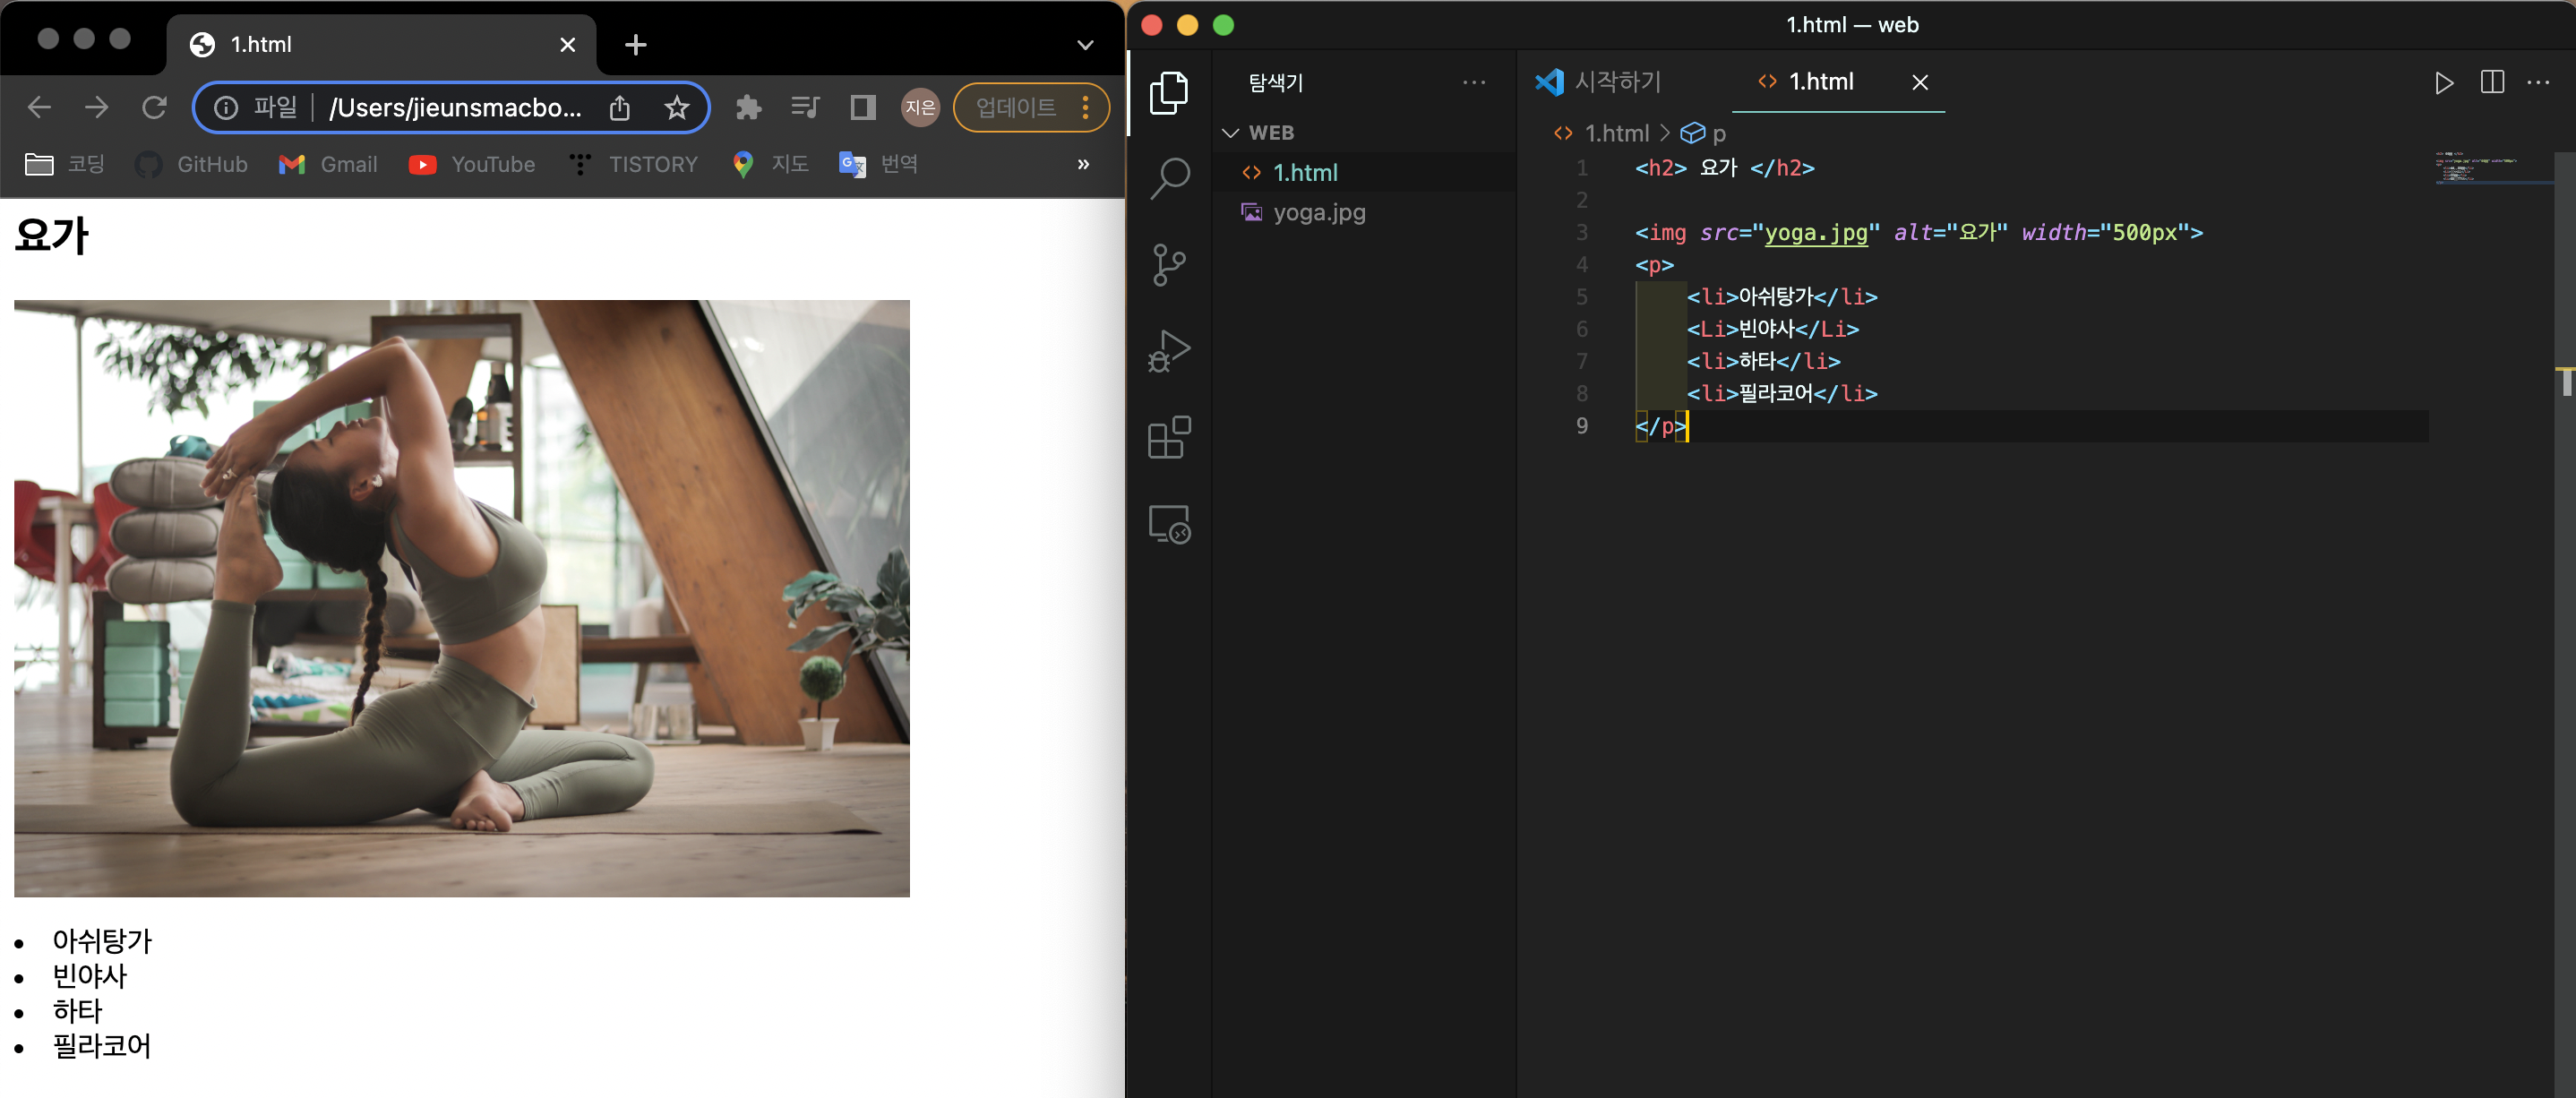The image size is (2576, 1098).
Task: Open Run and Debug view
Action: coord(1168,351)
